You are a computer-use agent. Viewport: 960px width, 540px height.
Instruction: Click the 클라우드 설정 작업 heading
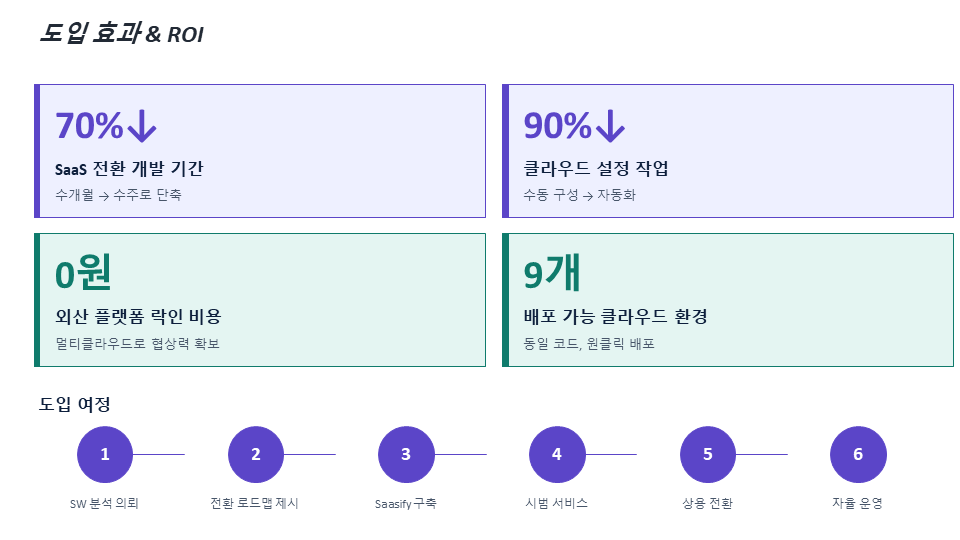click(x=596, y=169)
